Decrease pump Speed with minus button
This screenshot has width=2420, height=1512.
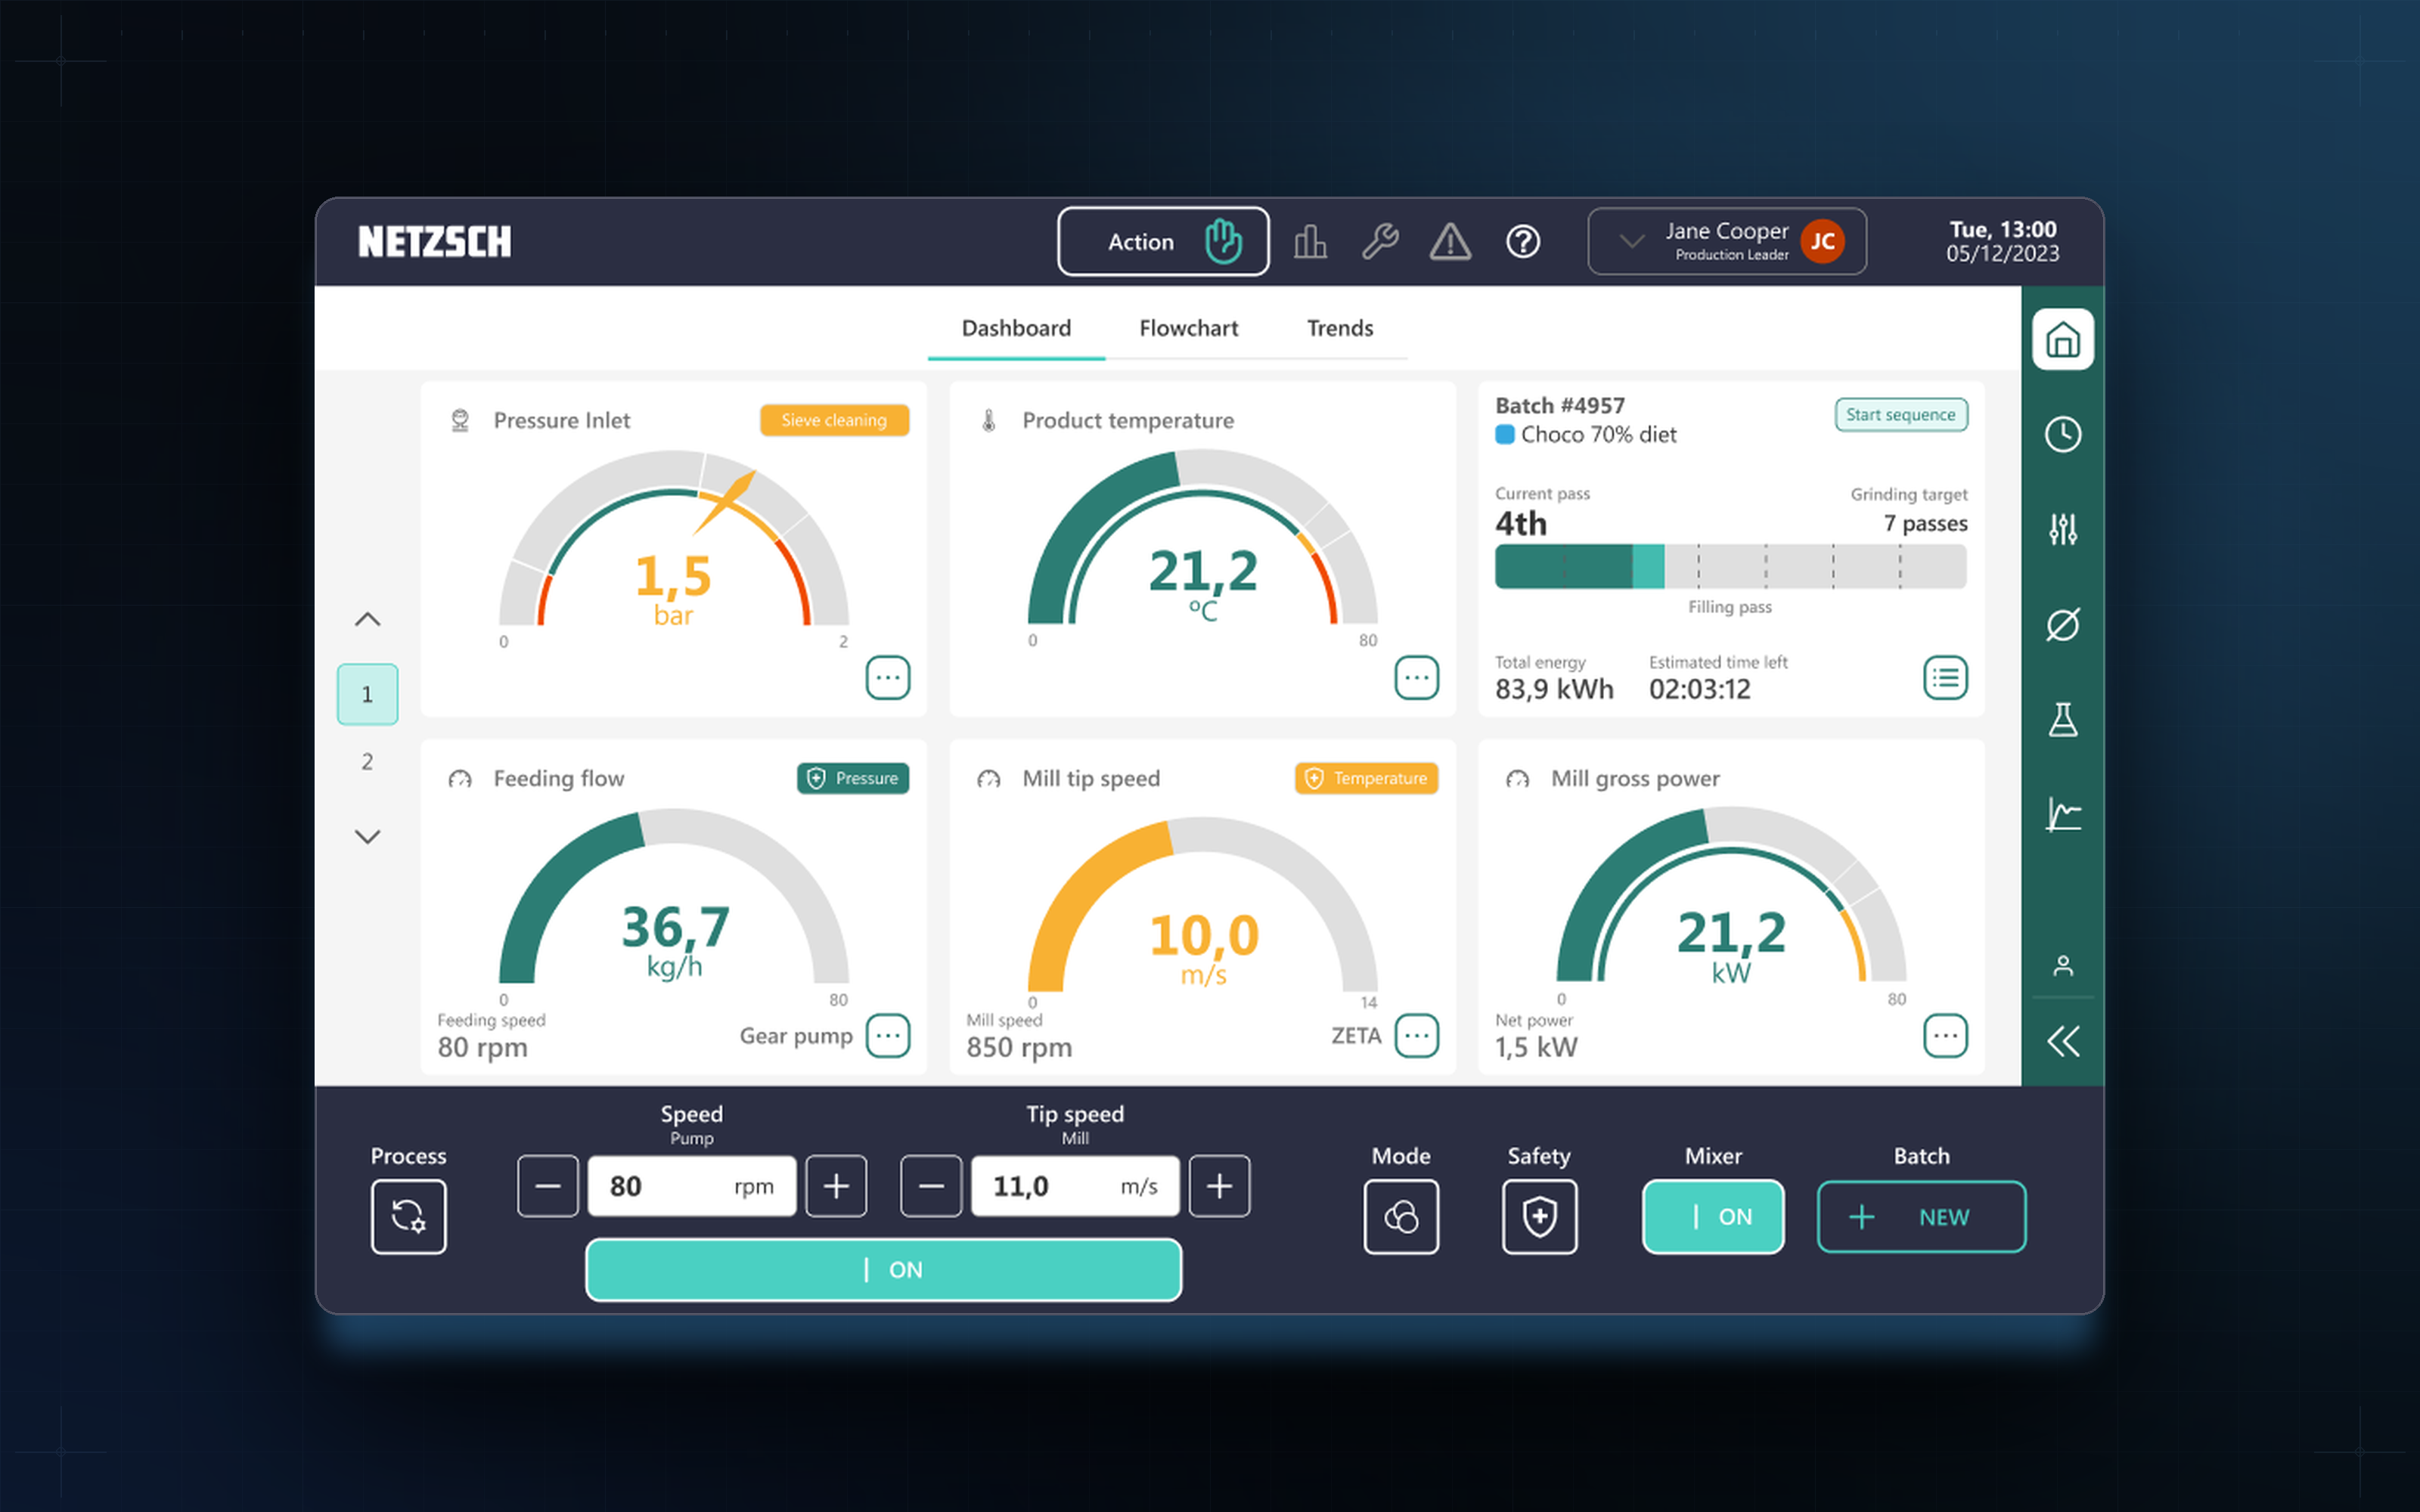(x=548, y=1186)
